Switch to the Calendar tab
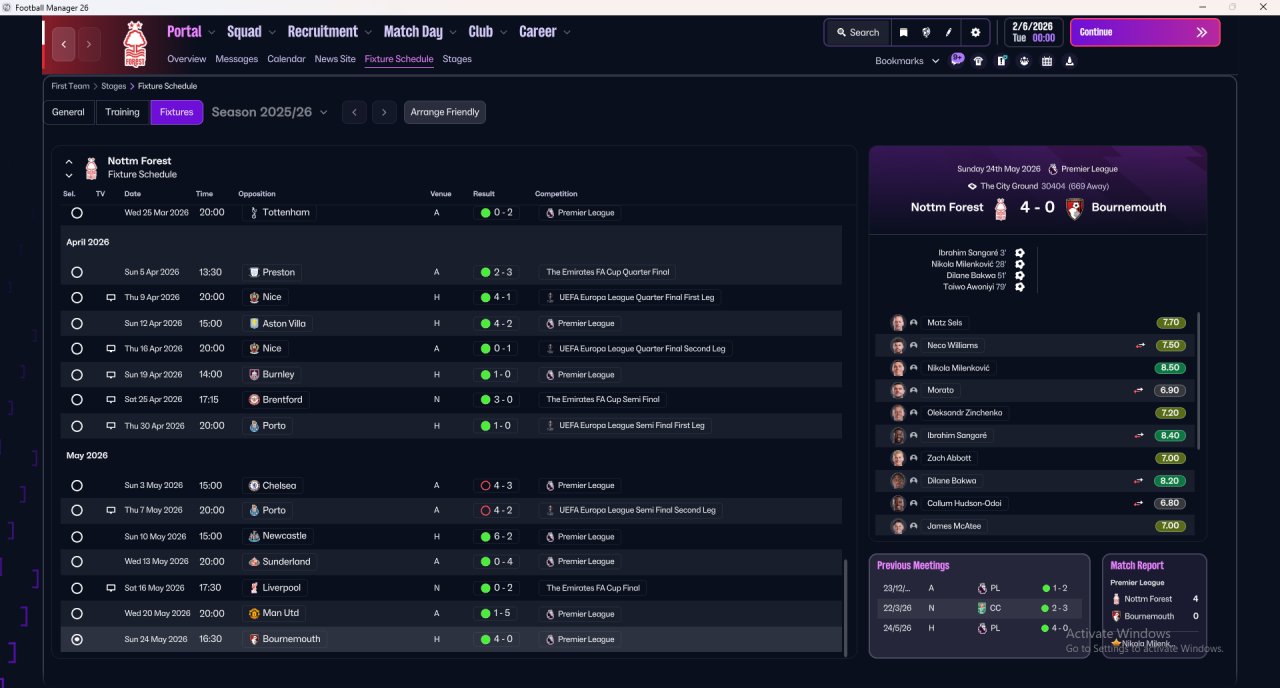Screen dimensions: 1280x688 tap(286, 59)
